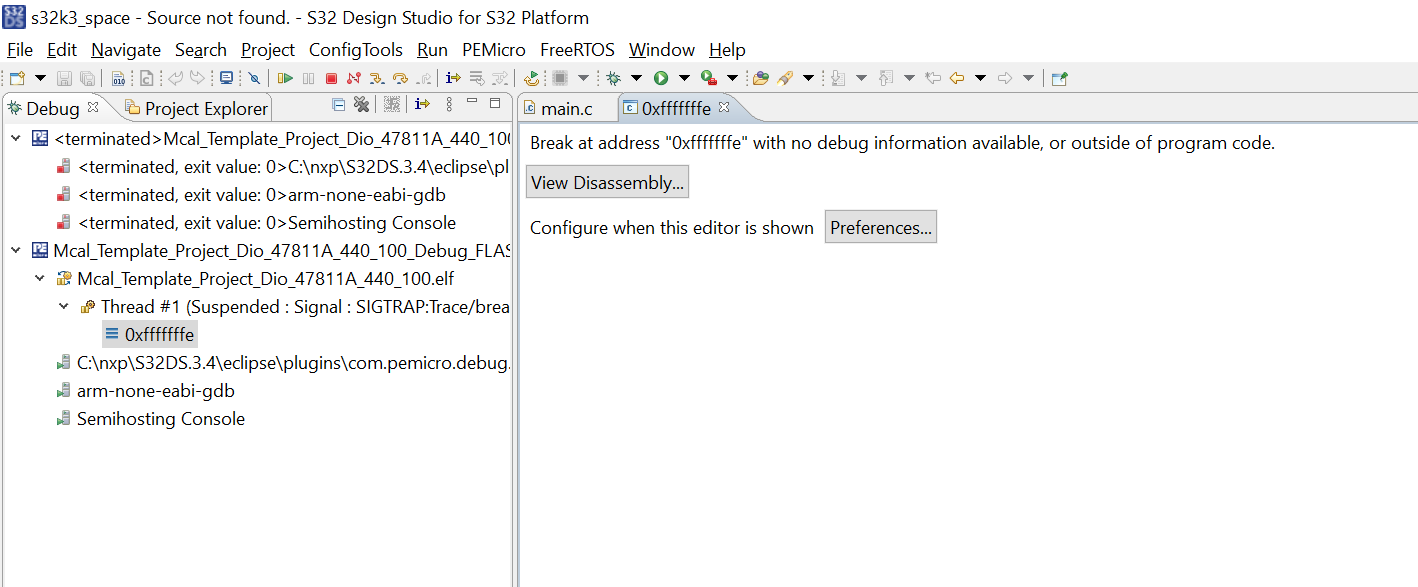Image resolution: width=1418 pixels, height=587 pixels.
Task: Toggle instruction stepping mode
Action: 452,77
